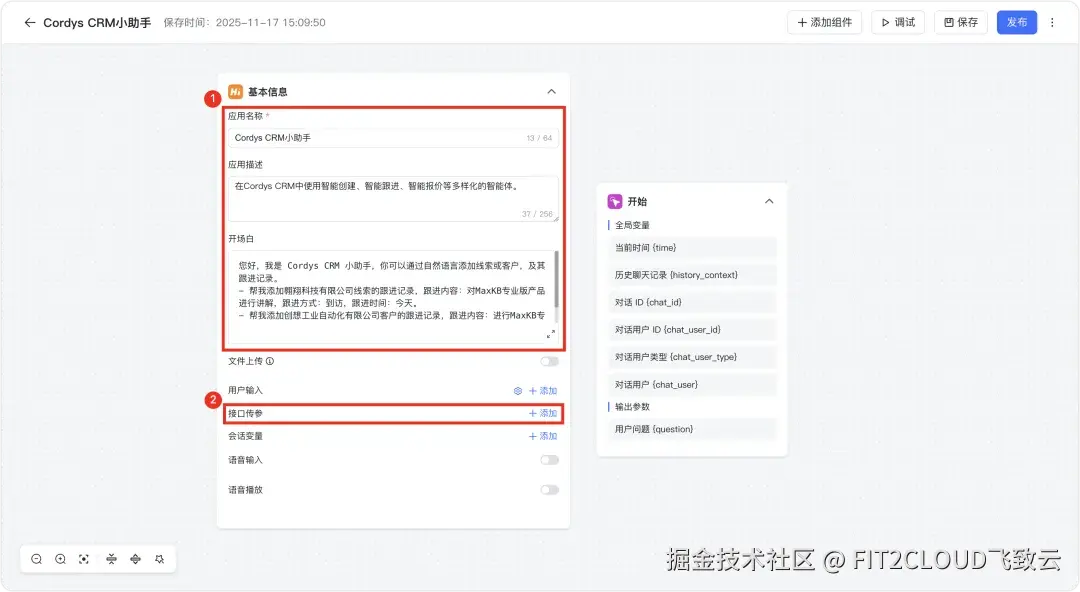Collapse the 基本信息 panel
Image resolution: width=1080 pixels, height=592 pixels.
[x=552, y=92]
